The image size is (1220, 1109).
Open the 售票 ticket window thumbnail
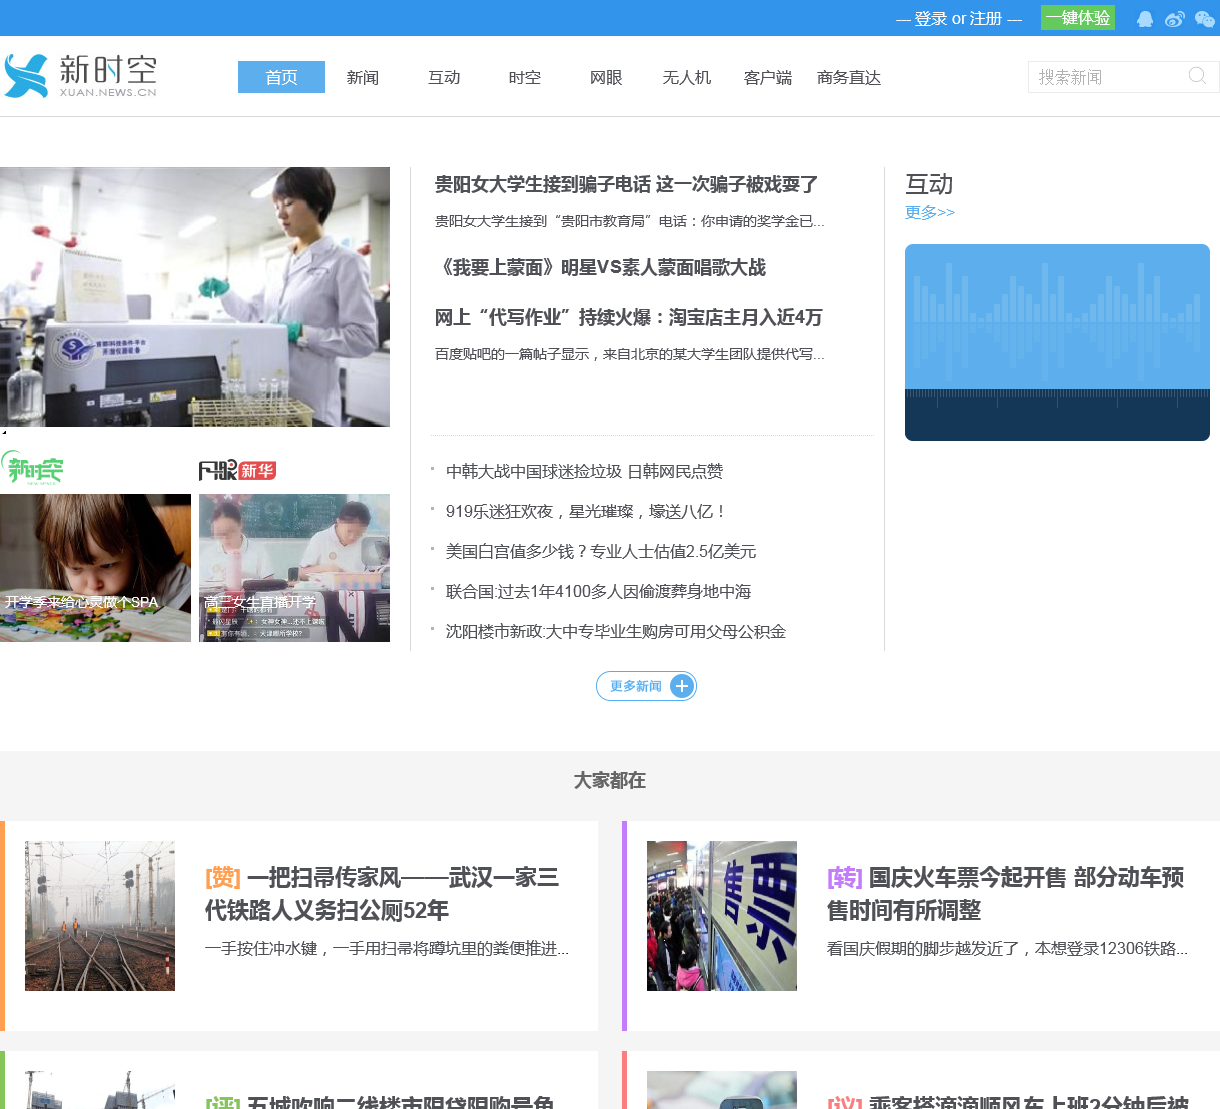pyautogui.click(x=722, y=916)
